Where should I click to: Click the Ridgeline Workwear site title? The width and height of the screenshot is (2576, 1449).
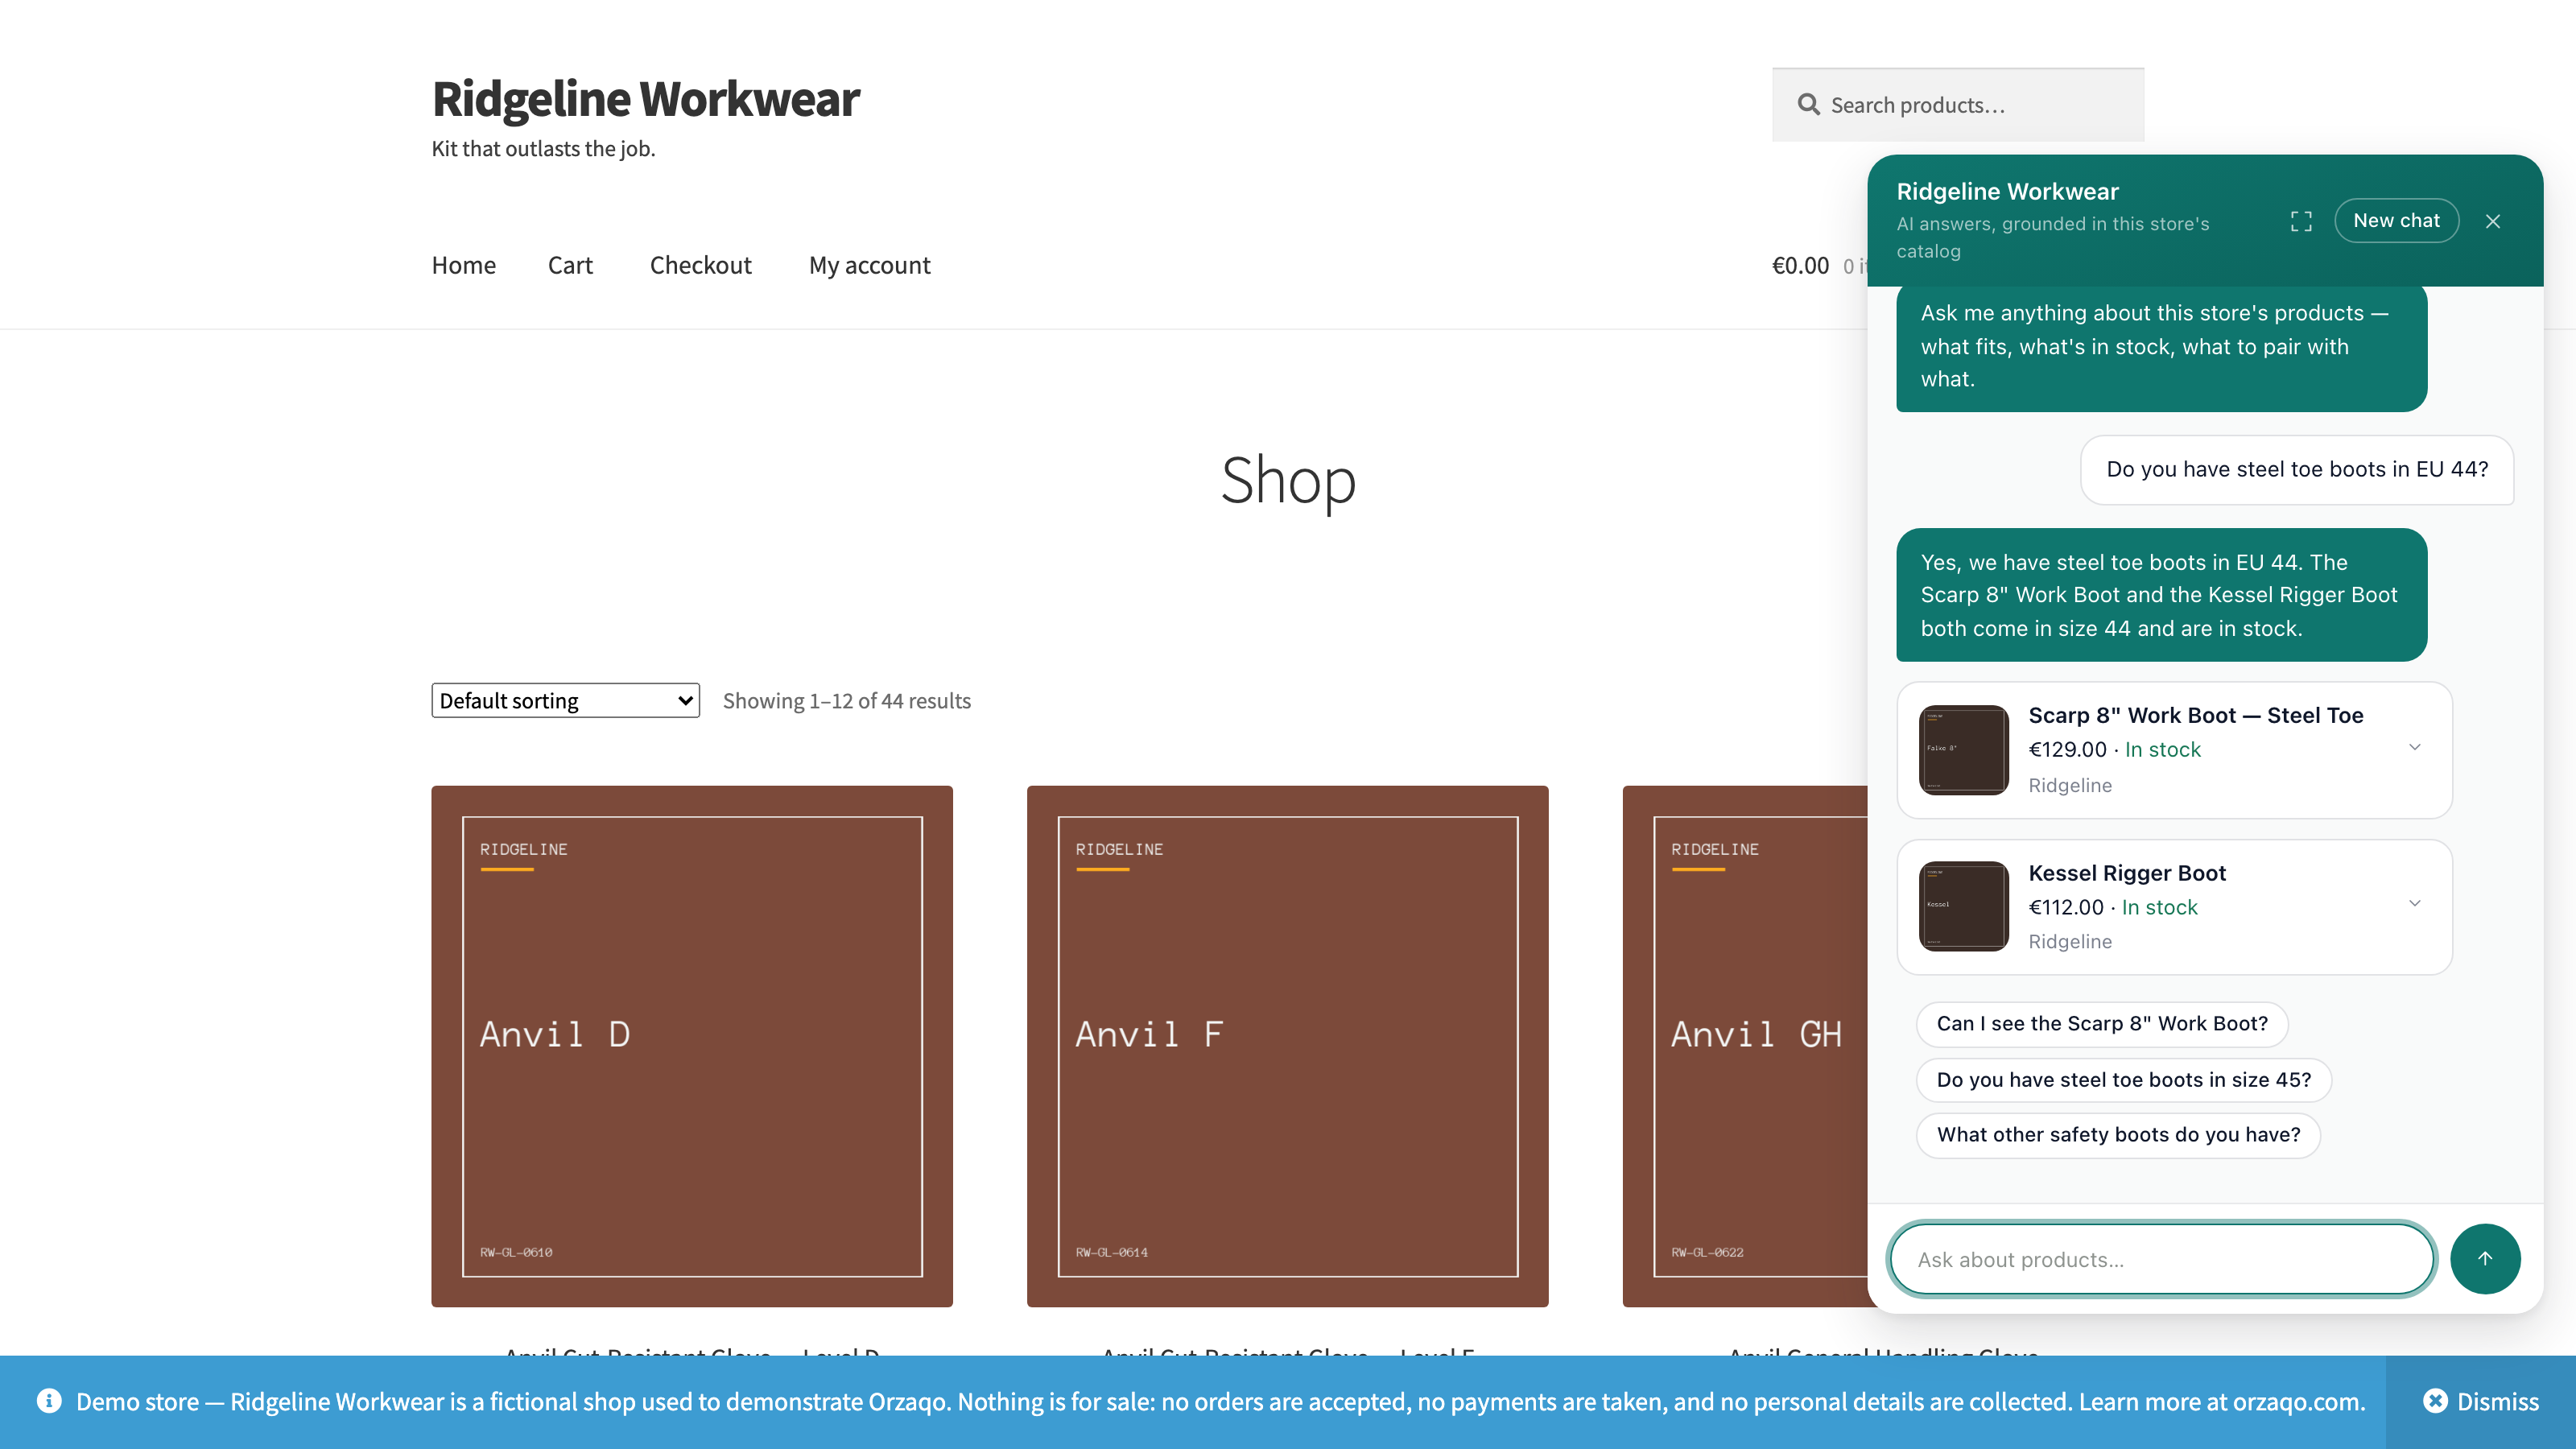pos(645,98)
